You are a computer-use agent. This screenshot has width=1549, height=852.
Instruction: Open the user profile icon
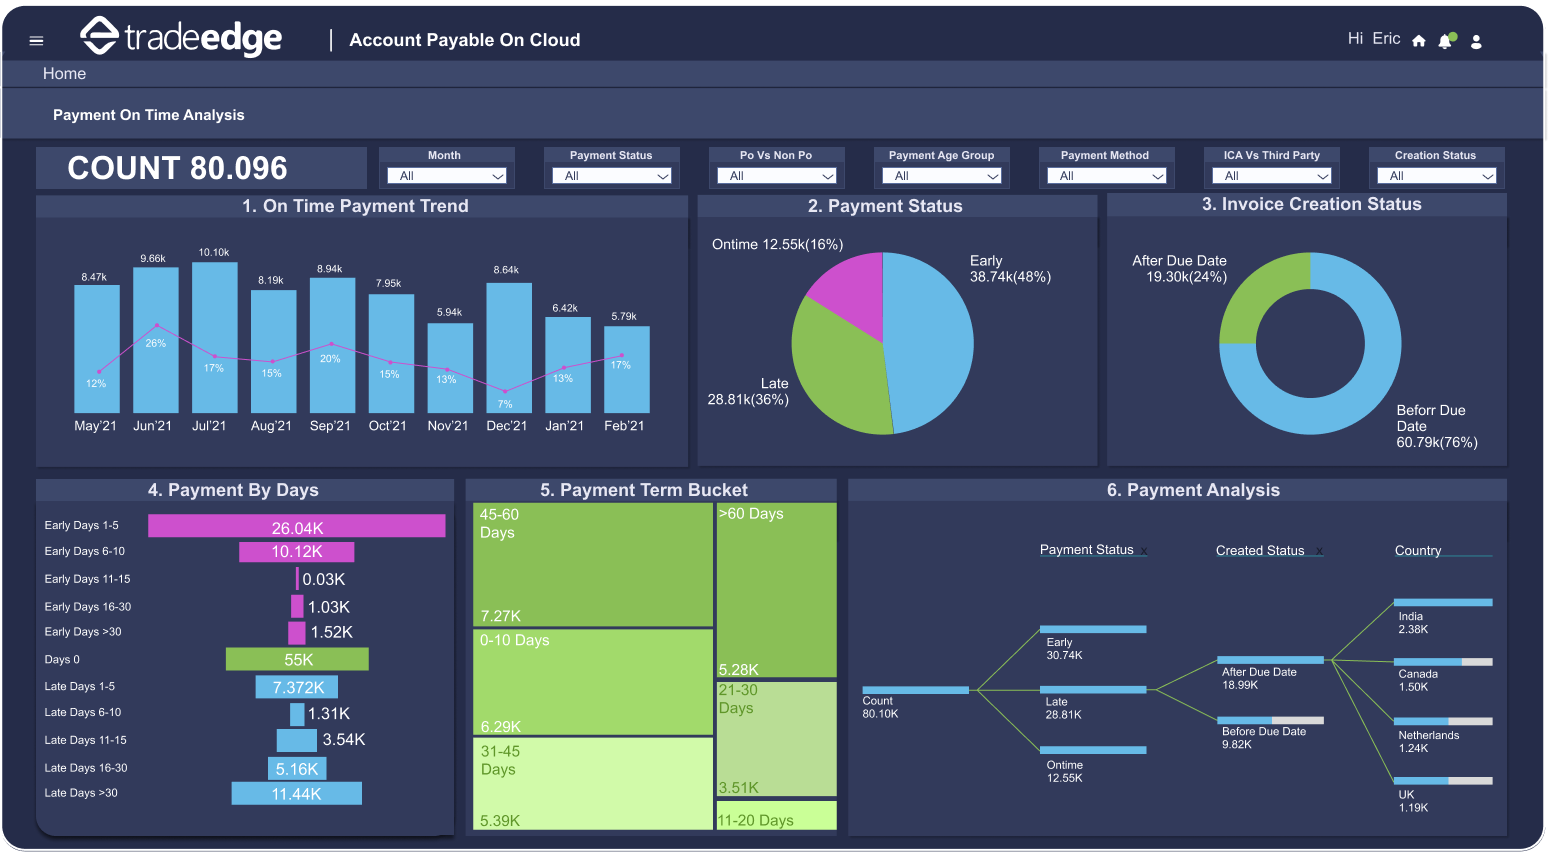(1476, 41)
